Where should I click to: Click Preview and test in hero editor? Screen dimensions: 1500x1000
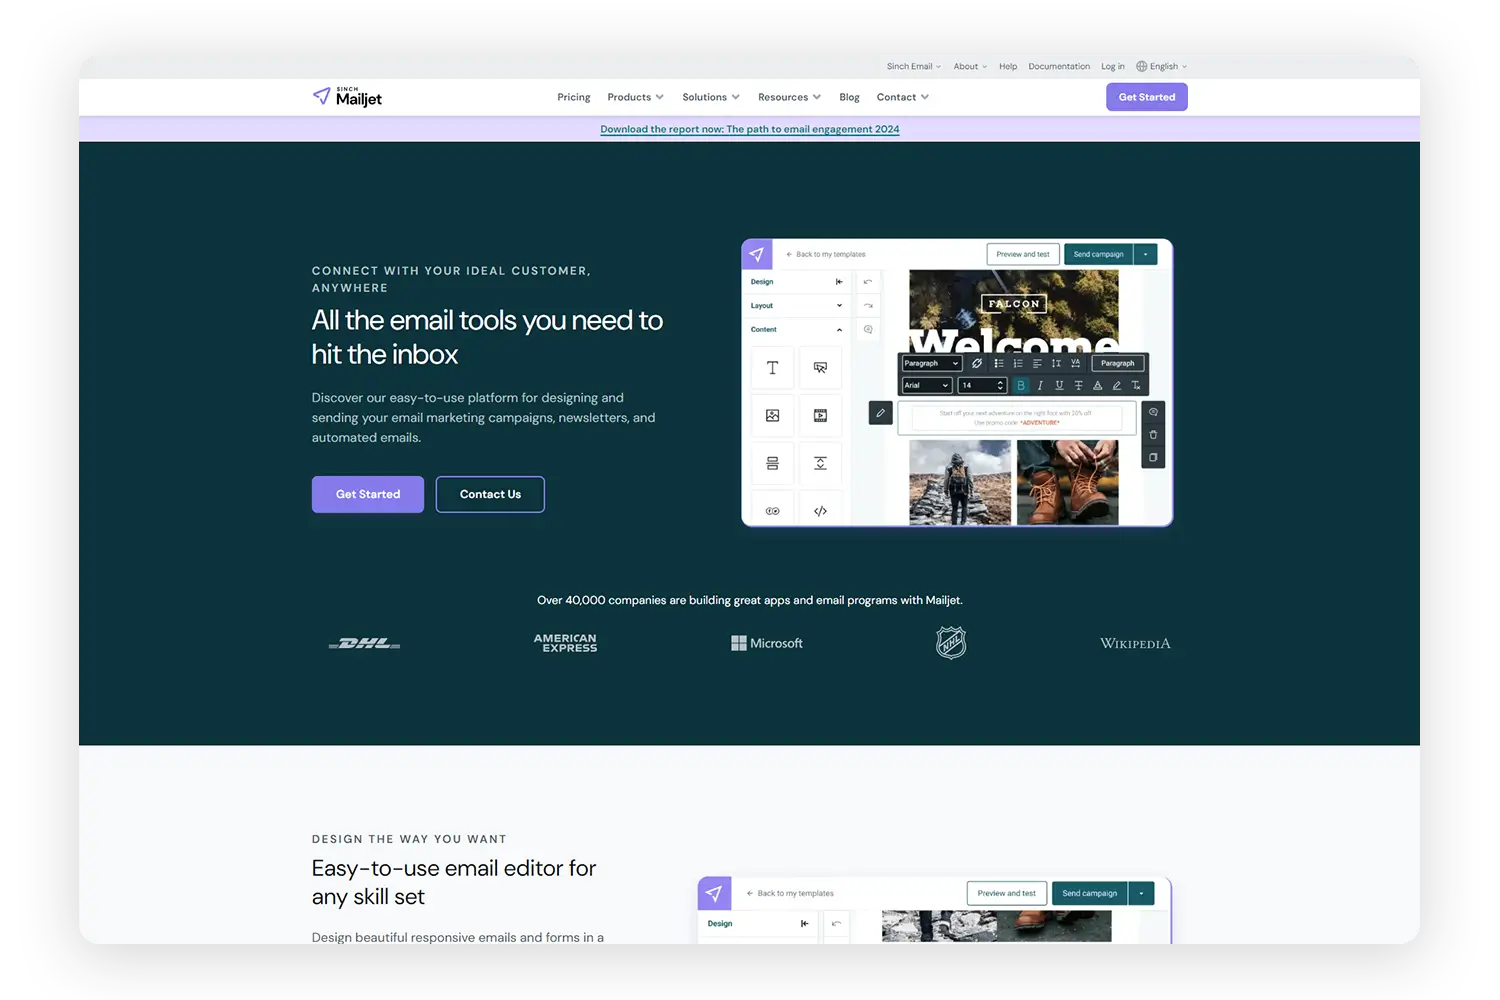tap(1023, 254)
